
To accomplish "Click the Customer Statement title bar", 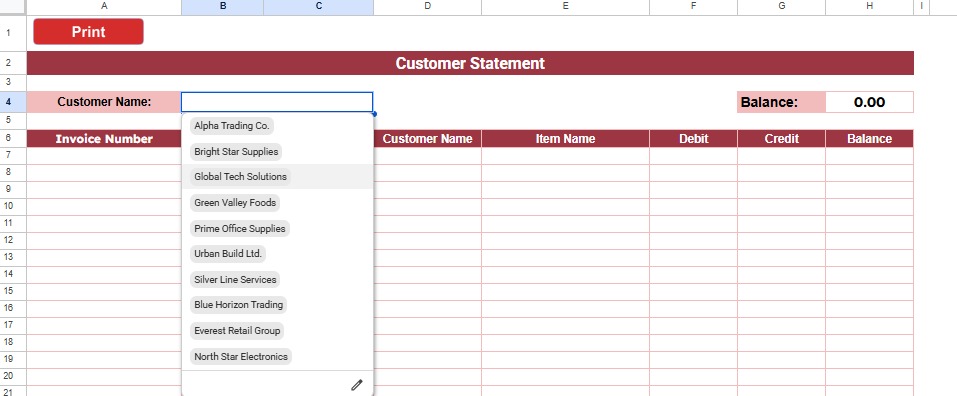I will coord(470,63).
